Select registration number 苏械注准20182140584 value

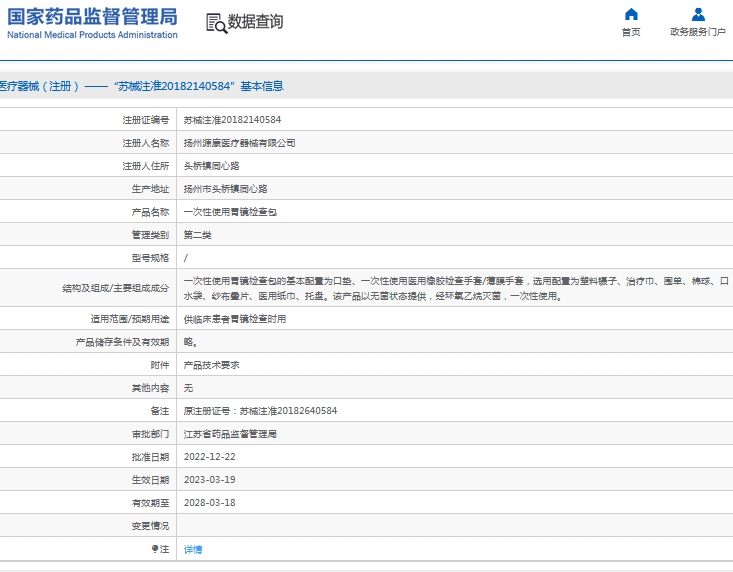(x=232, y=120)
